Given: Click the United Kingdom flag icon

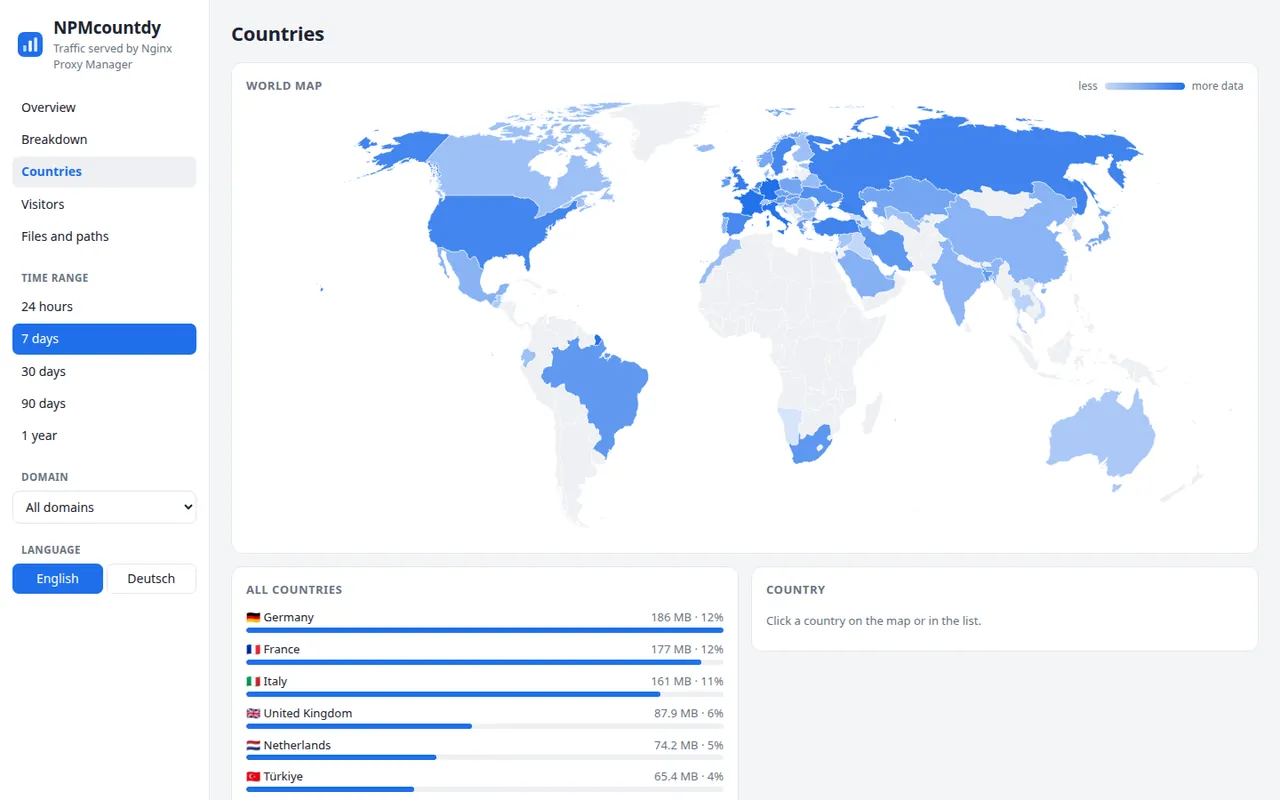Looking at the screenshot, I should [253, 714].
